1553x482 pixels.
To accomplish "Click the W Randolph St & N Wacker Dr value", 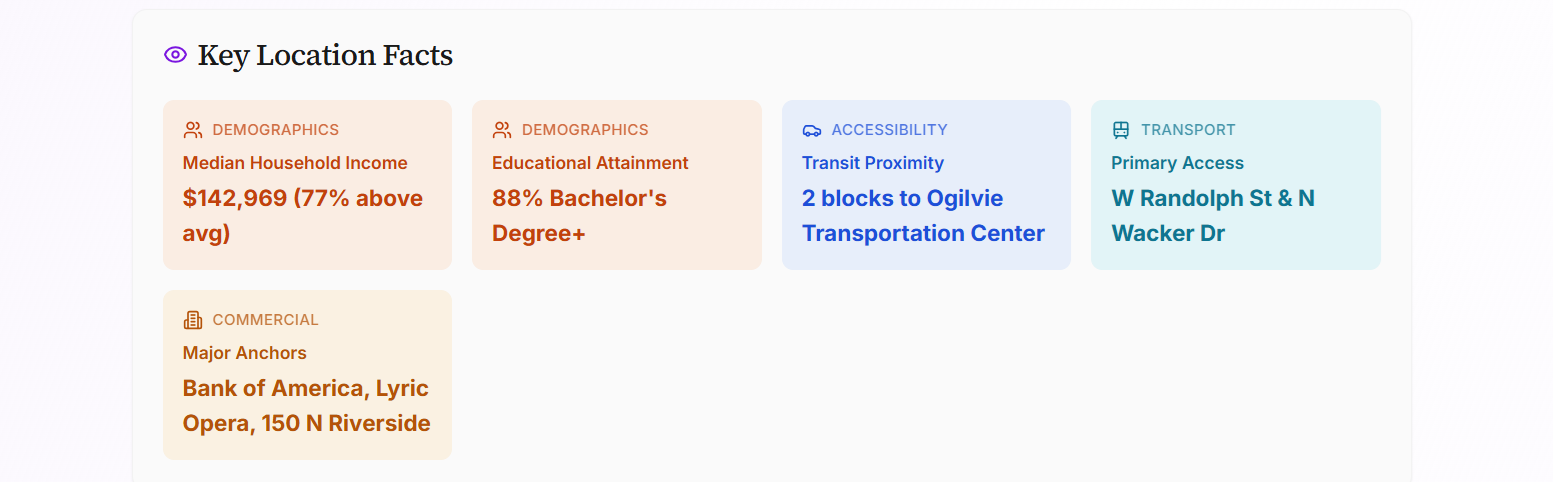I will pyautogui.click(x=1212, y=215).
